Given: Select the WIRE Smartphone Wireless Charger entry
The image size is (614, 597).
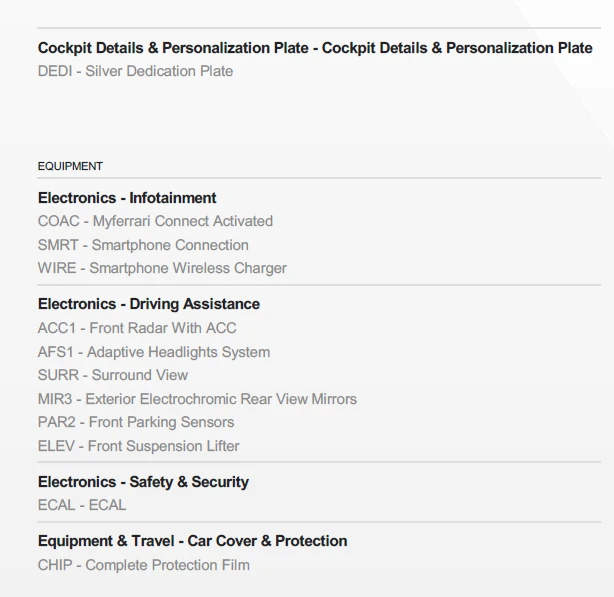Looking at the screenshot, I should (162, 268).
